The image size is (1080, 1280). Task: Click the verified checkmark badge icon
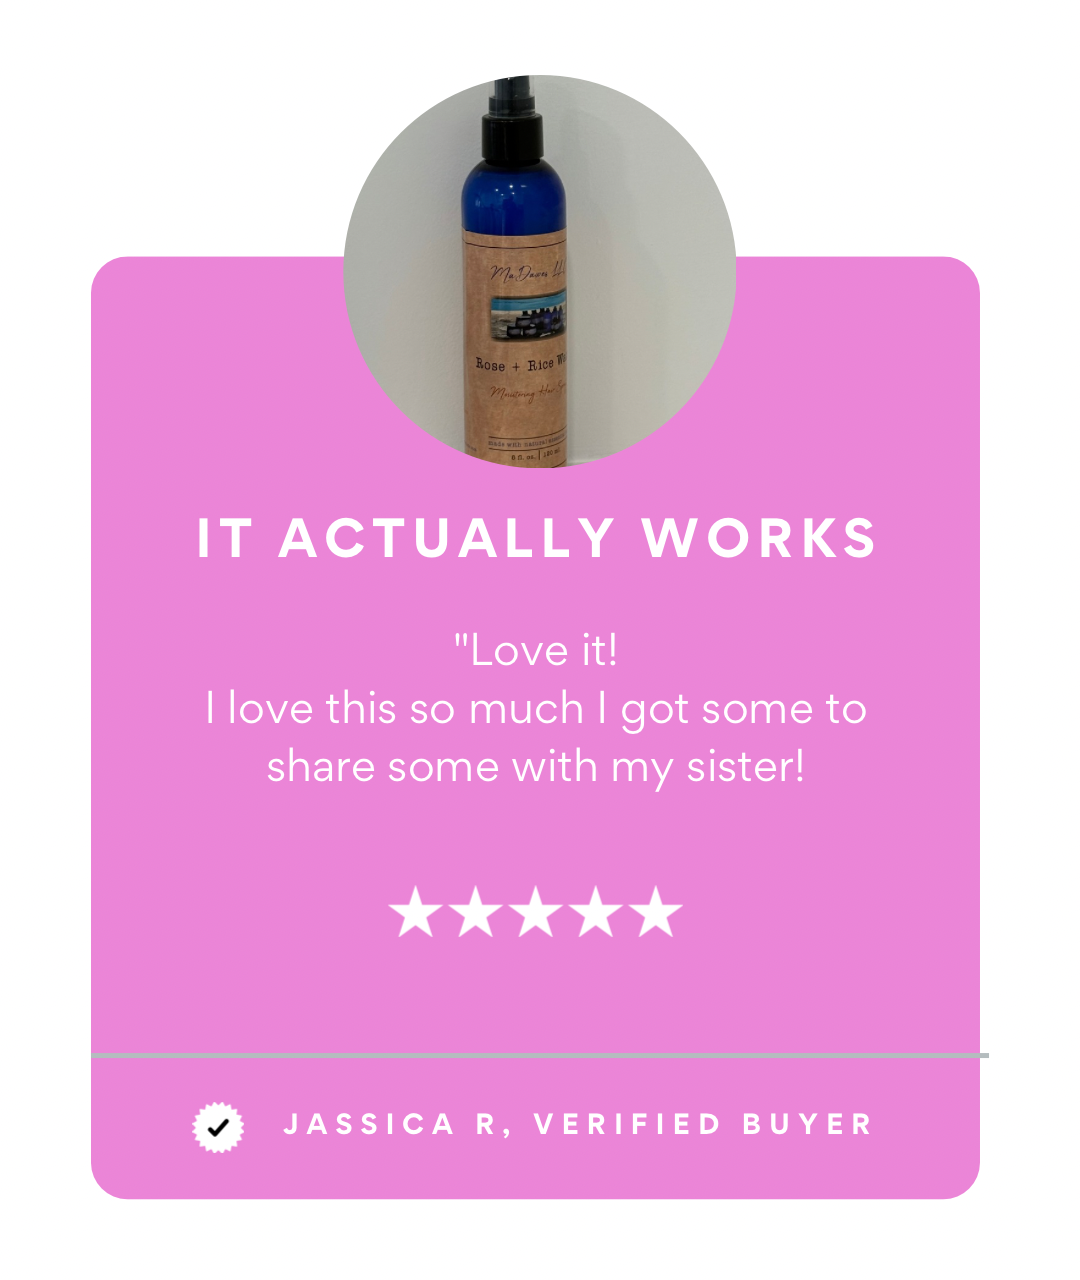(218, 1127)
